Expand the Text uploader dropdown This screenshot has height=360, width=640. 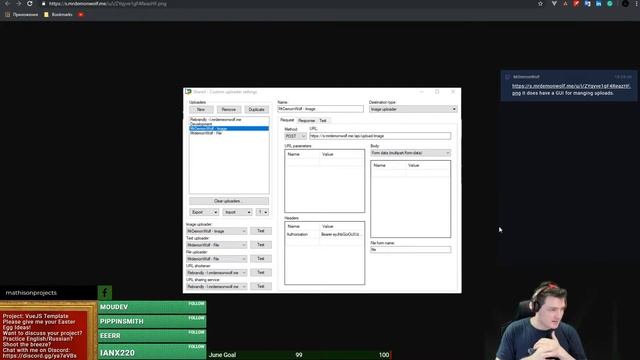[x=216, y=245]
